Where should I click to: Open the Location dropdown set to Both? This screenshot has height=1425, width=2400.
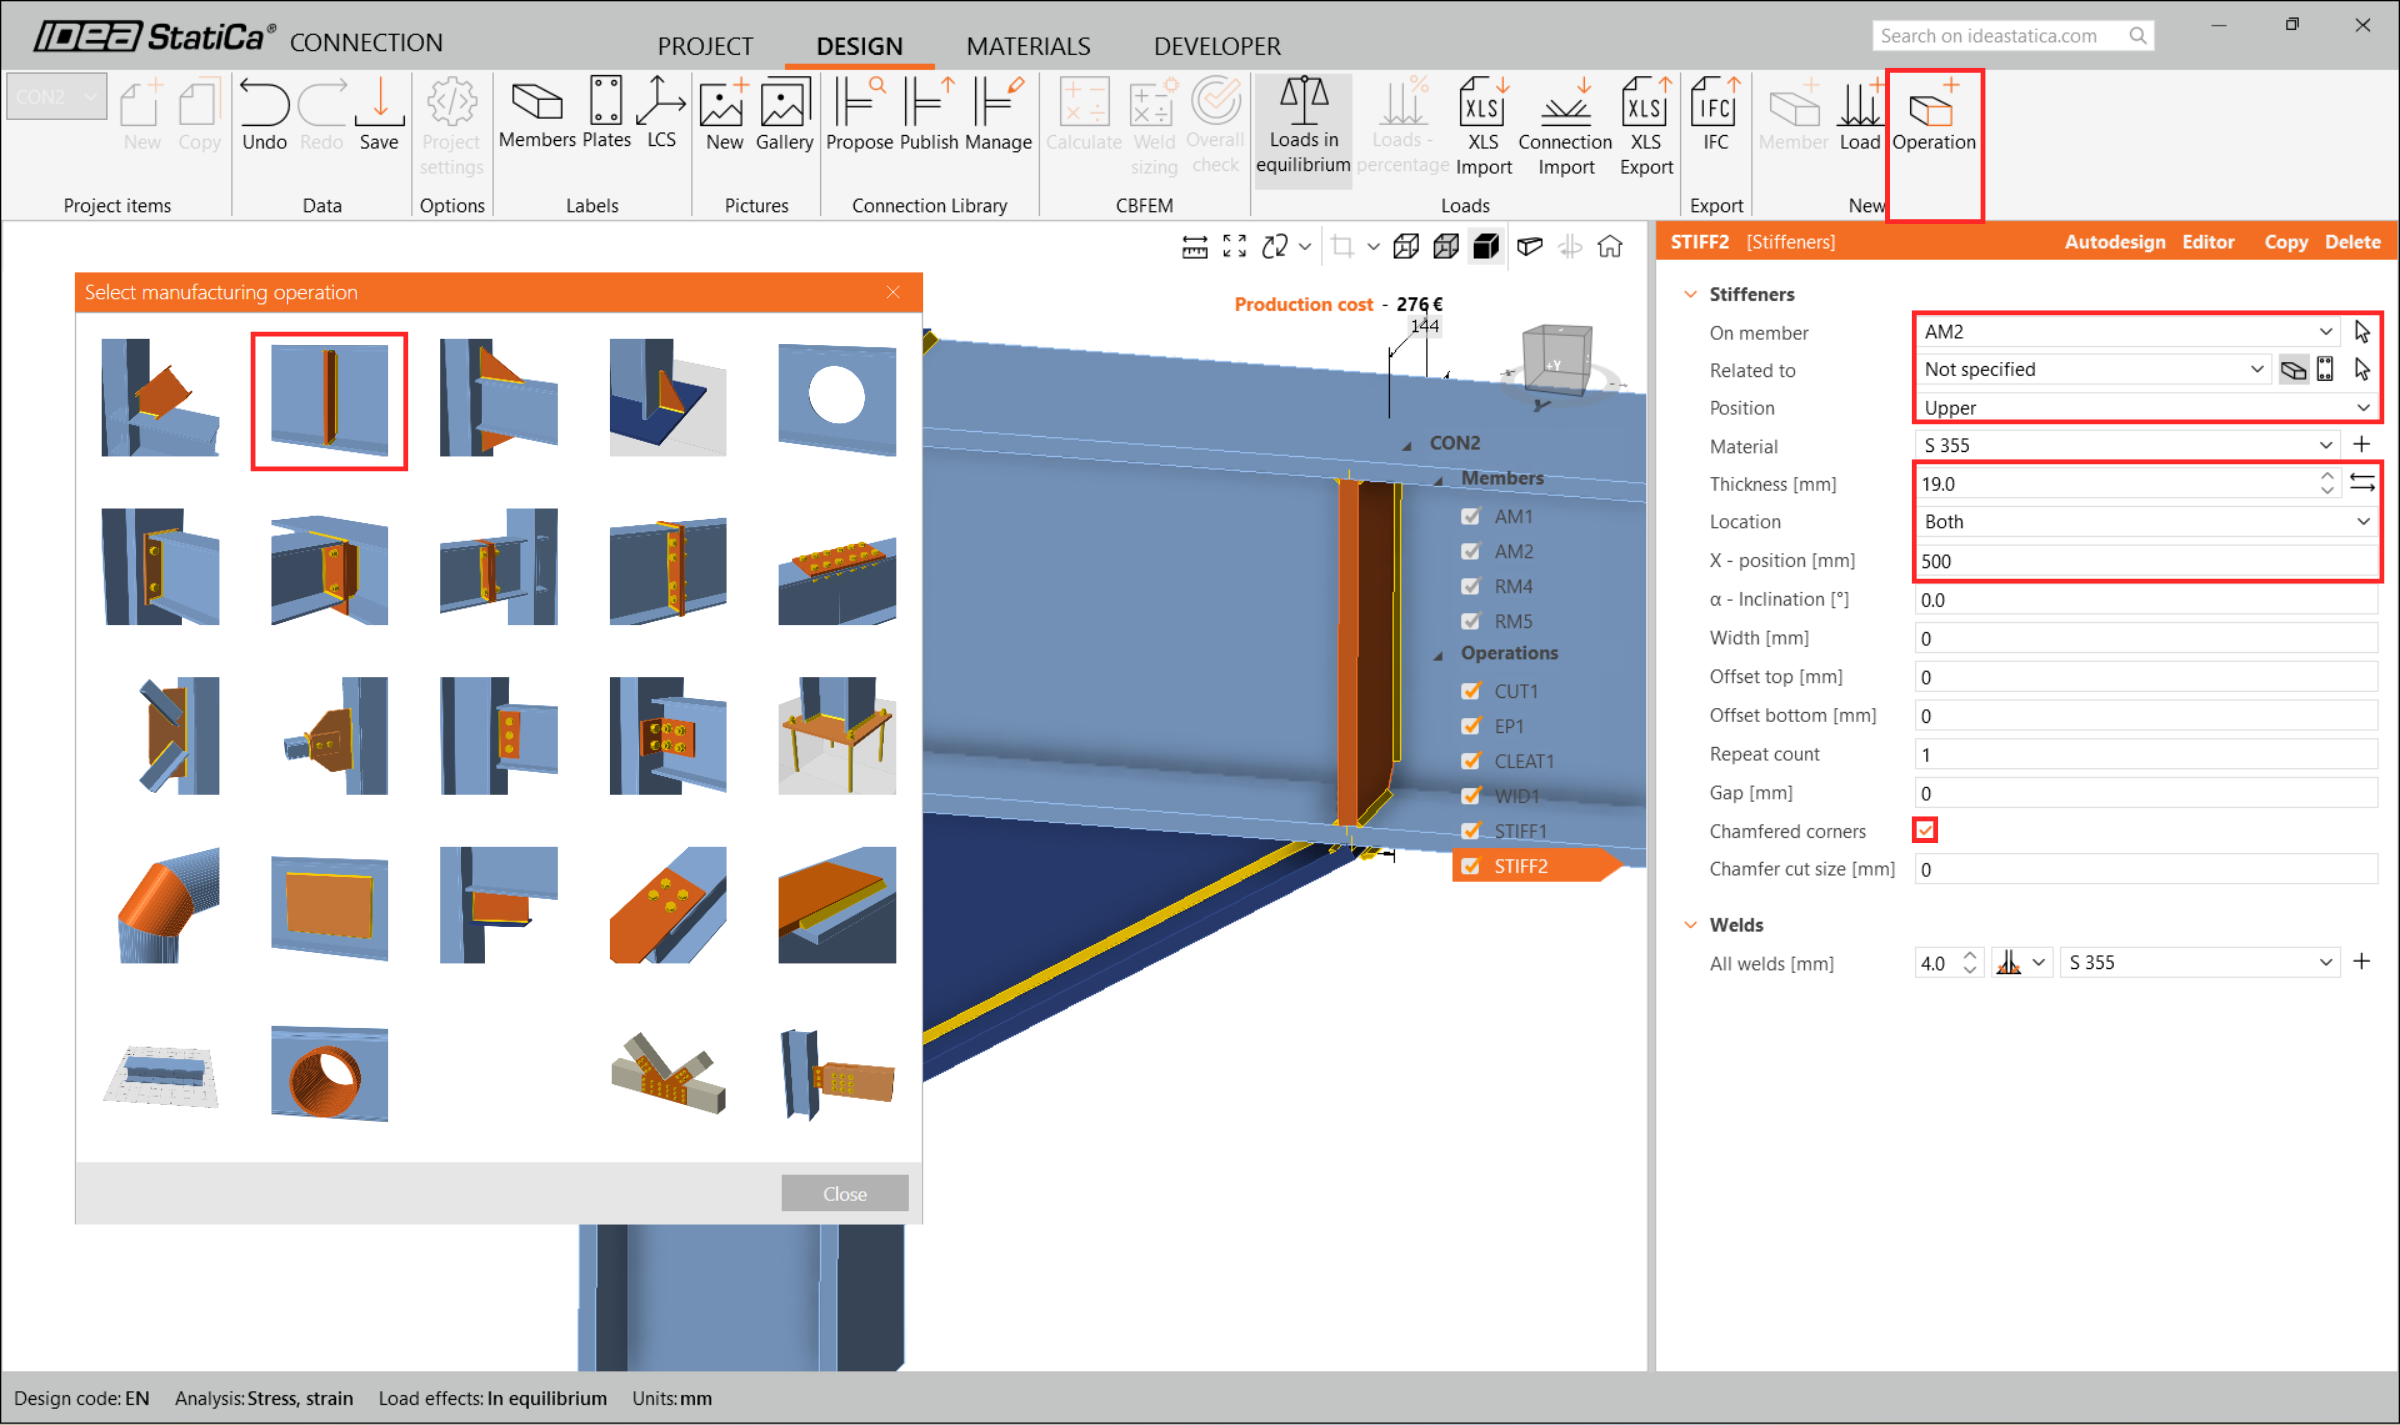pos(2144,522)
